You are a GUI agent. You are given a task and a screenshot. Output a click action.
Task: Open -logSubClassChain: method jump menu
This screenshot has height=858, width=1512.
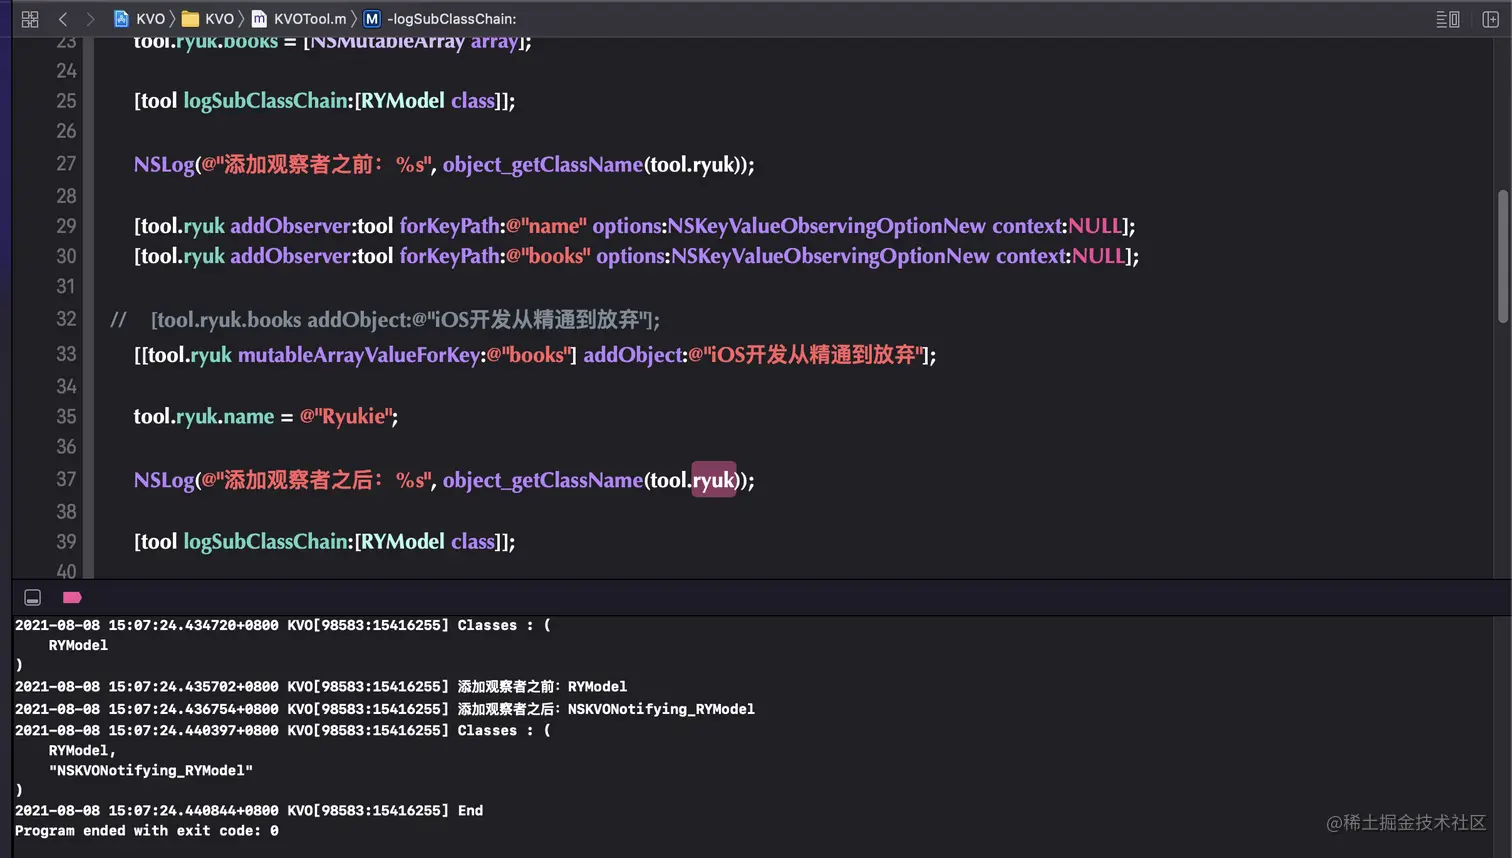click(x=452, y=19)
